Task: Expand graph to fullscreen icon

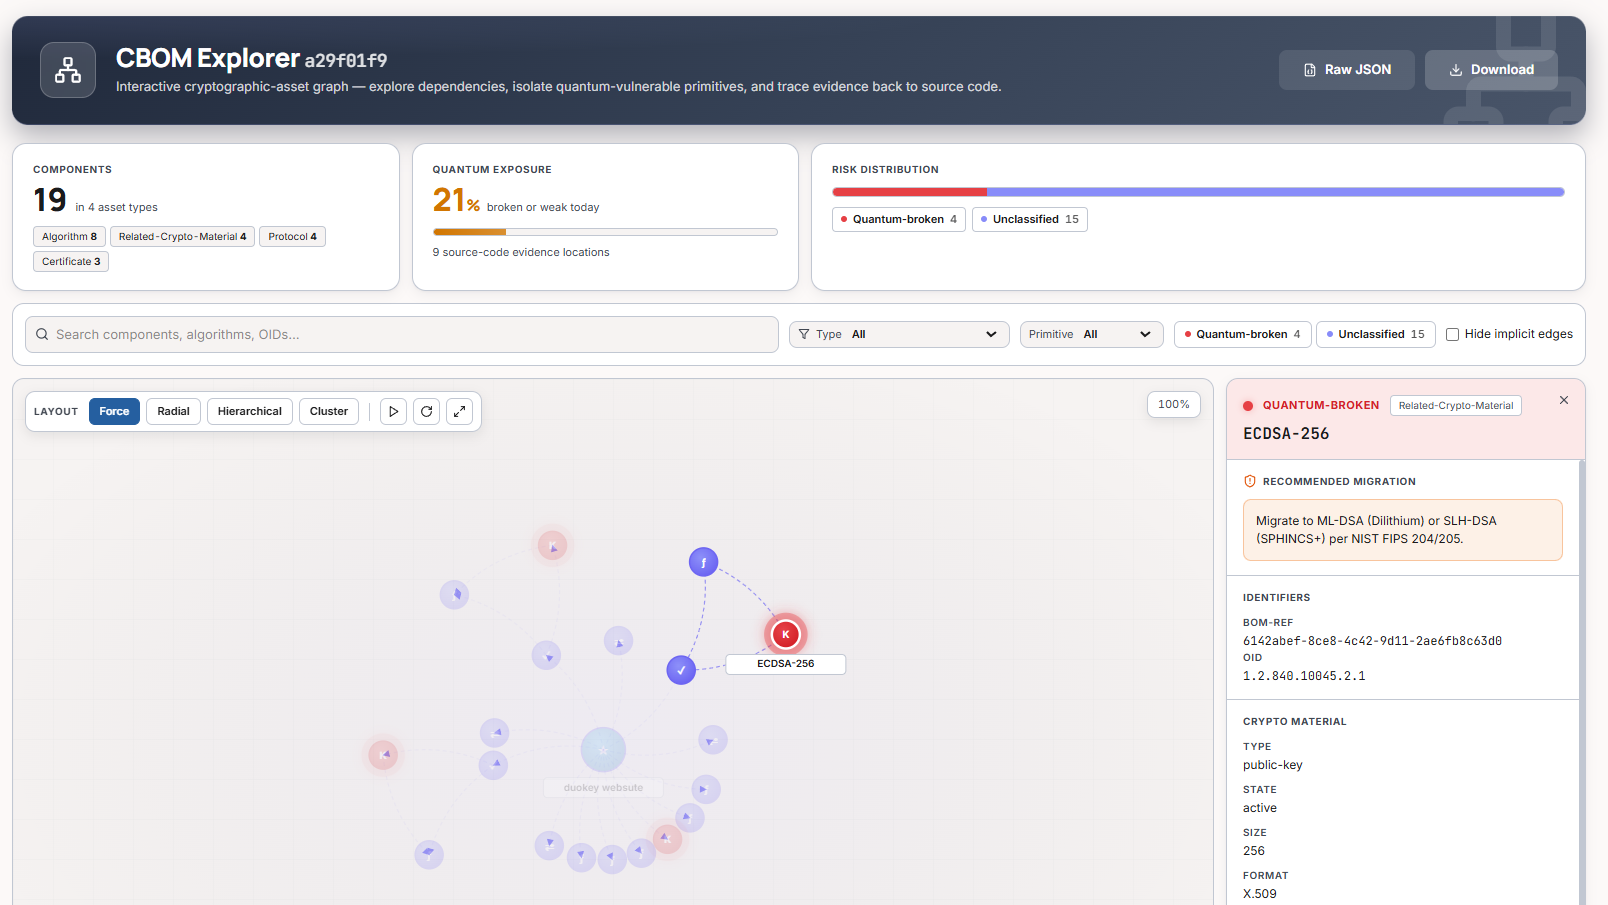Action: click(460, 411)
